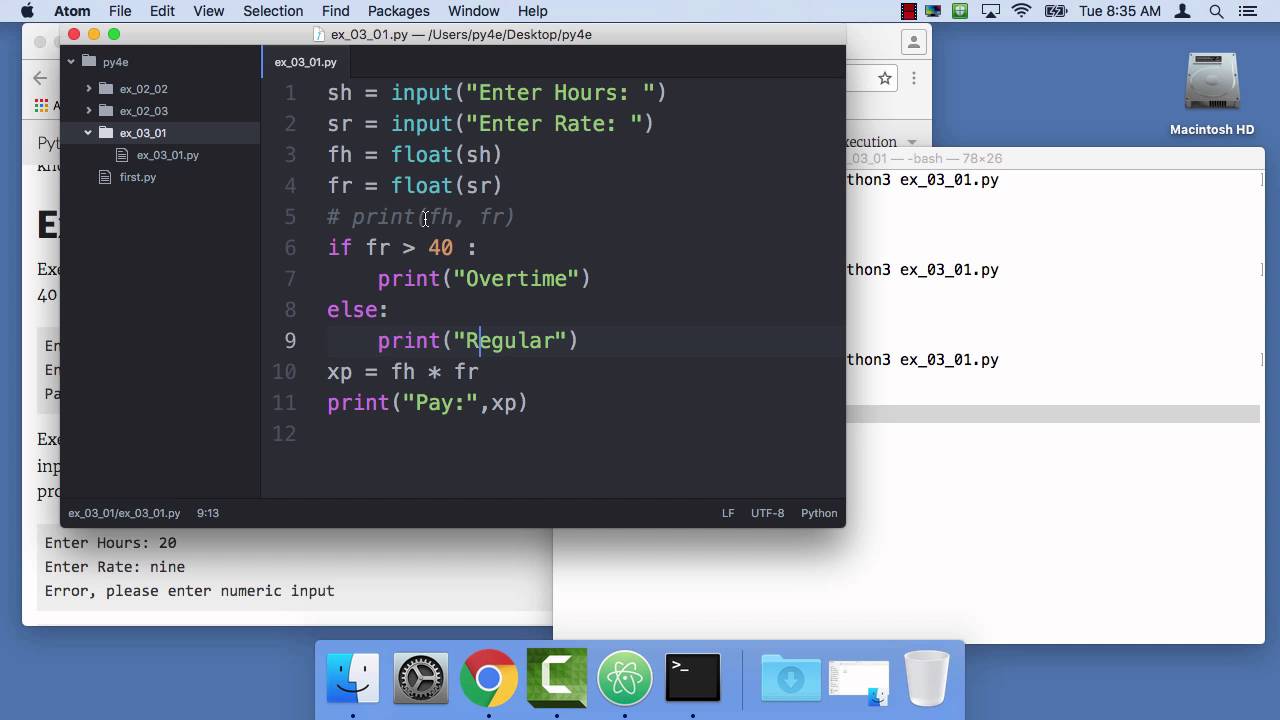
Task: Open first.py in the tree view
Action: tap(138, 177)
